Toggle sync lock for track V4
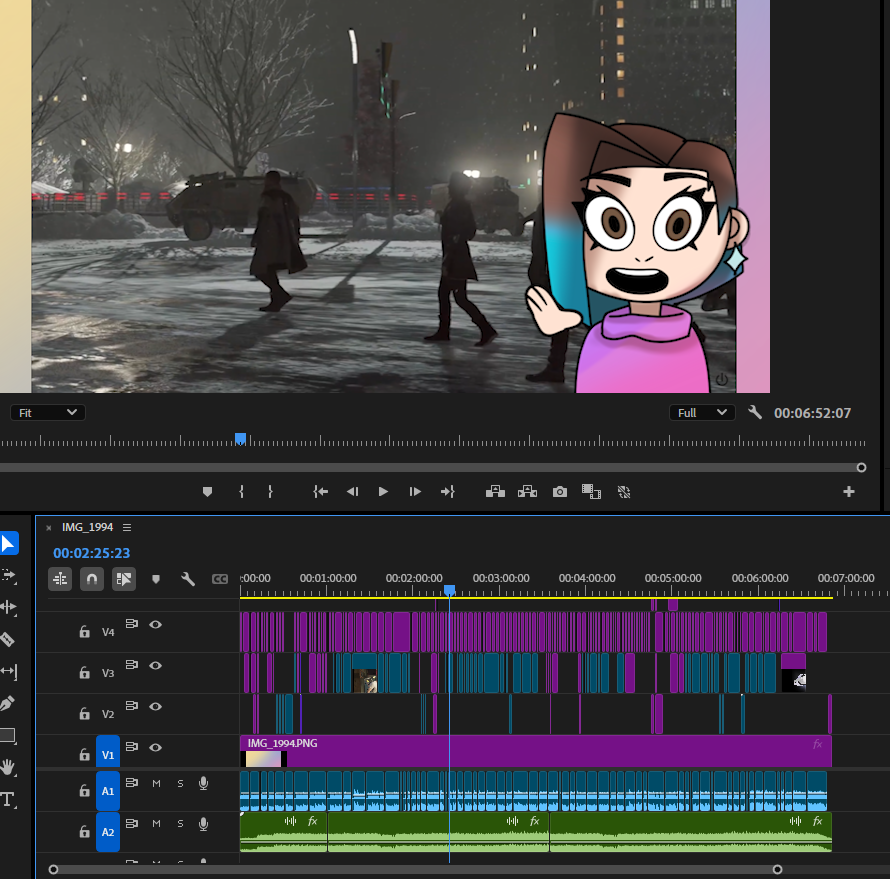The width and height of the screenshot is (890, 879). (132, 624)
